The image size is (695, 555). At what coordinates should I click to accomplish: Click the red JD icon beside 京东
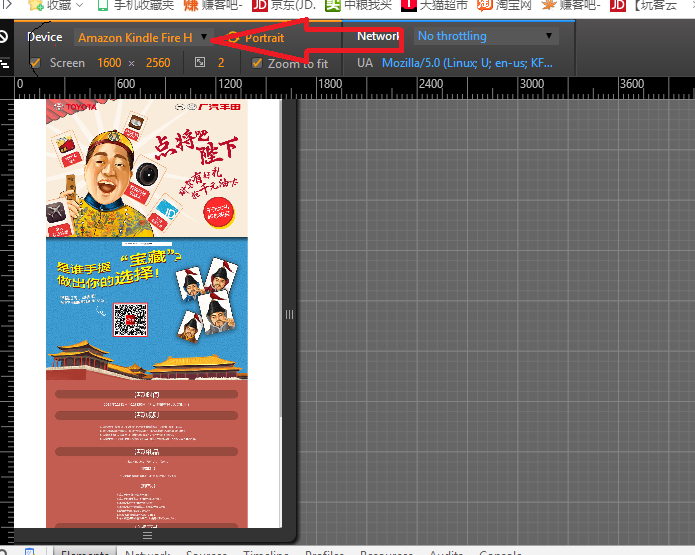260,5
